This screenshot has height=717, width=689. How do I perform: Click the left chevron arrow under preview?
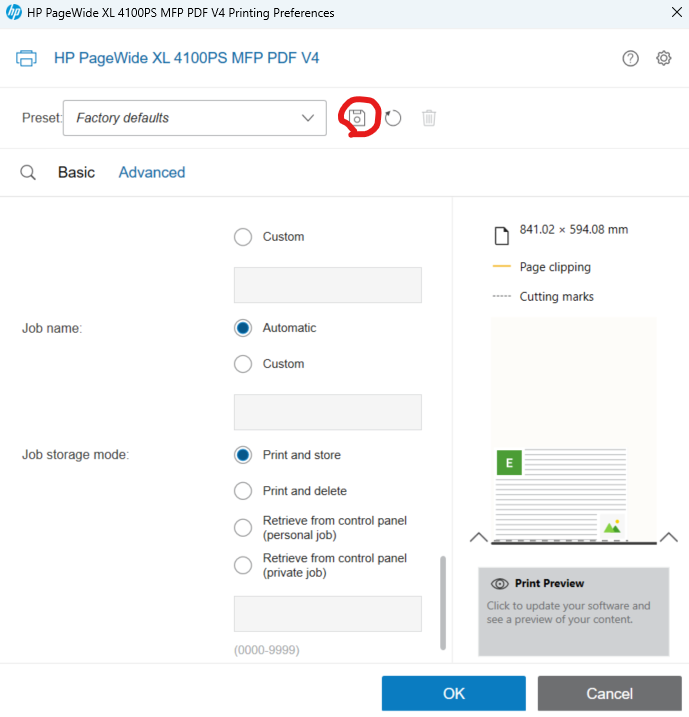(x=479, y=537)
